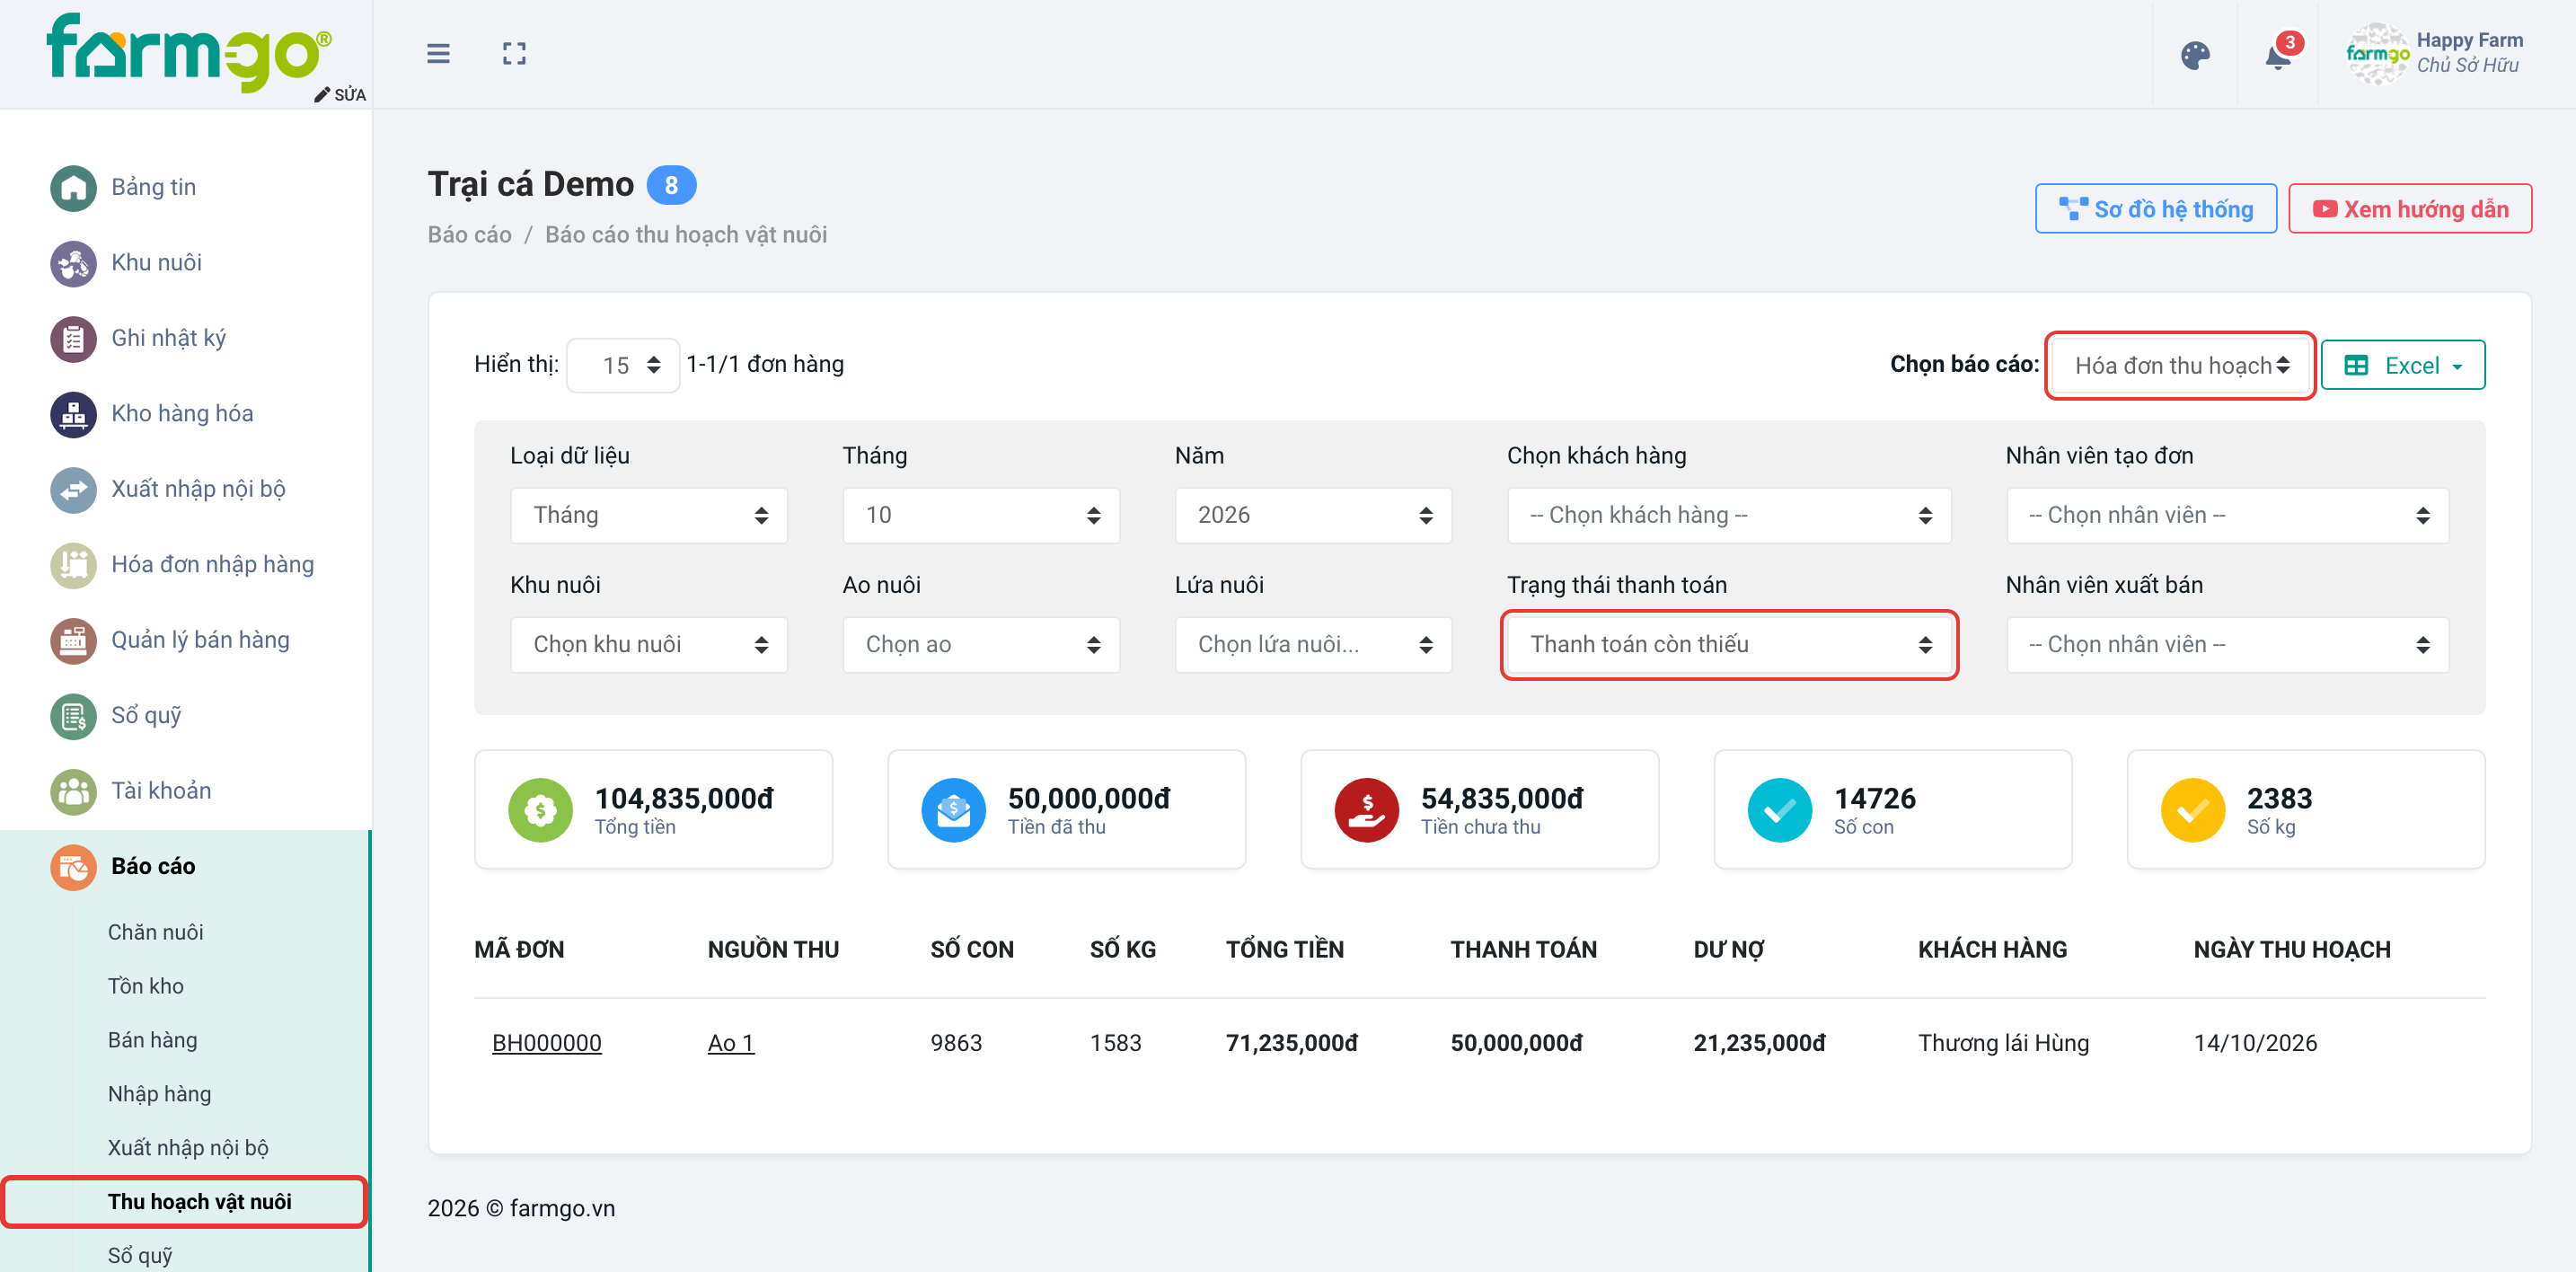Click the Kho hàng hóa warehouse icon

[73, 415]
